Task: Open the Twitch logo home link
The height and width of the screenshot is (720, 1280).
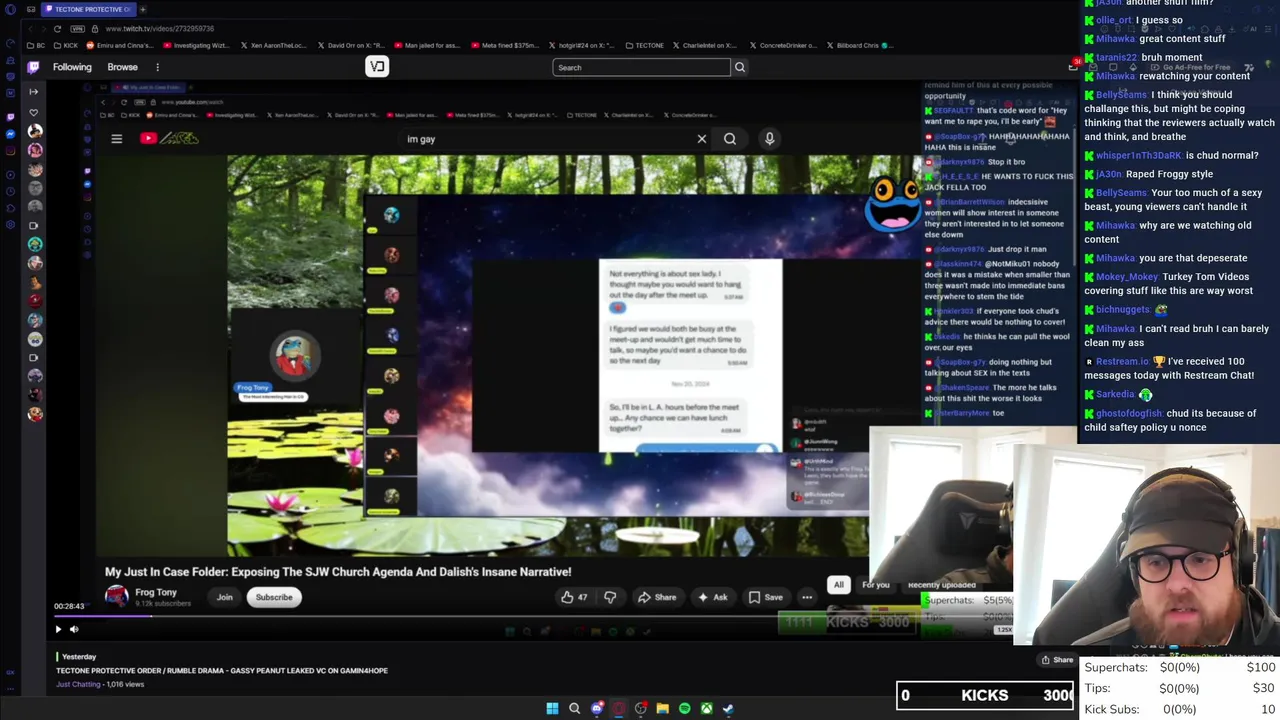Action: tap(33, 67)
